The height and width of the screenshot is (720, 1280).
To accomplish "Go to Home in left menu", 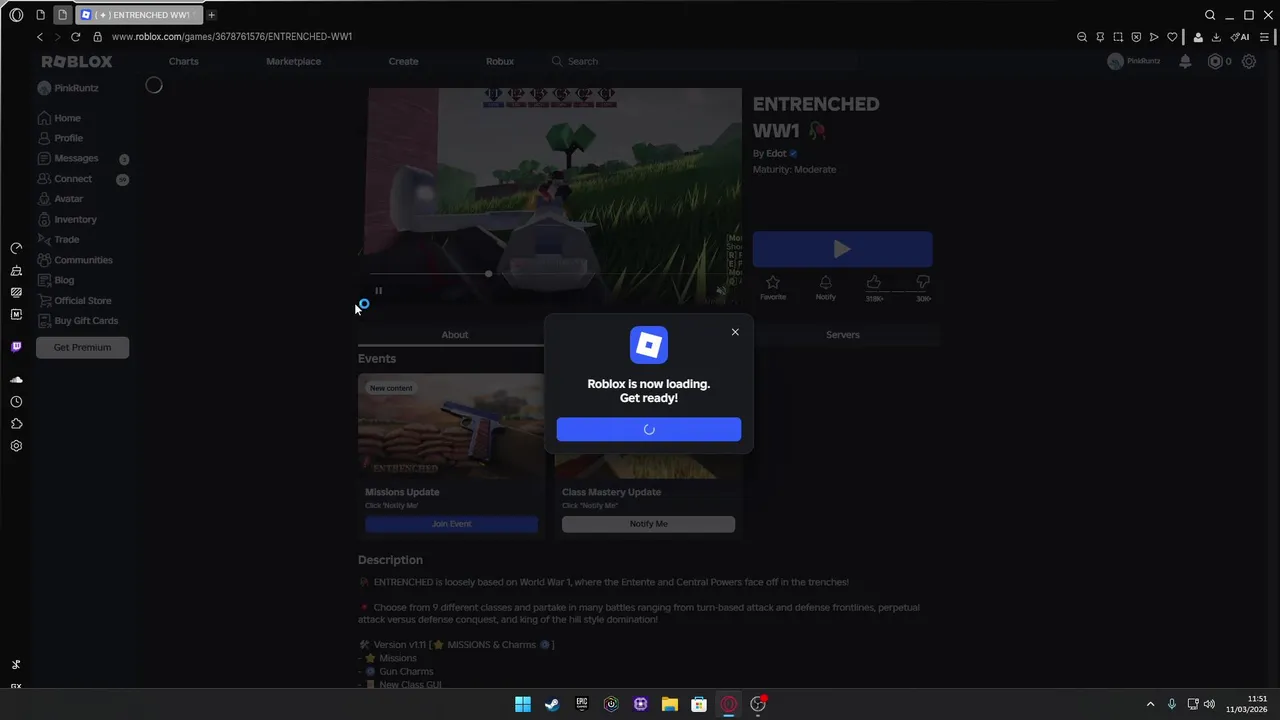I will point(59,118).
